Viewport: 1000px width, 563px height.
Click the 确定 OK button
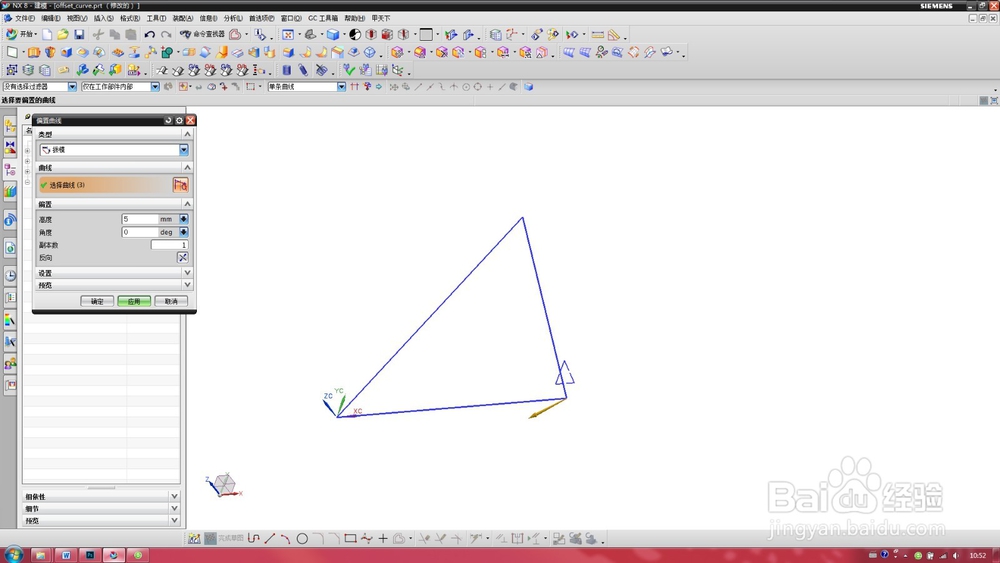coord(97,301)
